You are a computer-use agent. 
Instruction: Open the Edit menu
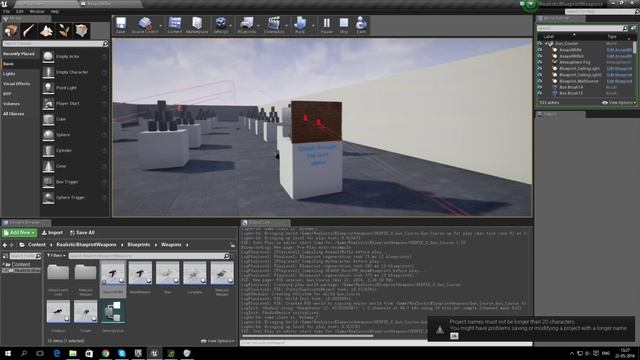coord(20,11)
